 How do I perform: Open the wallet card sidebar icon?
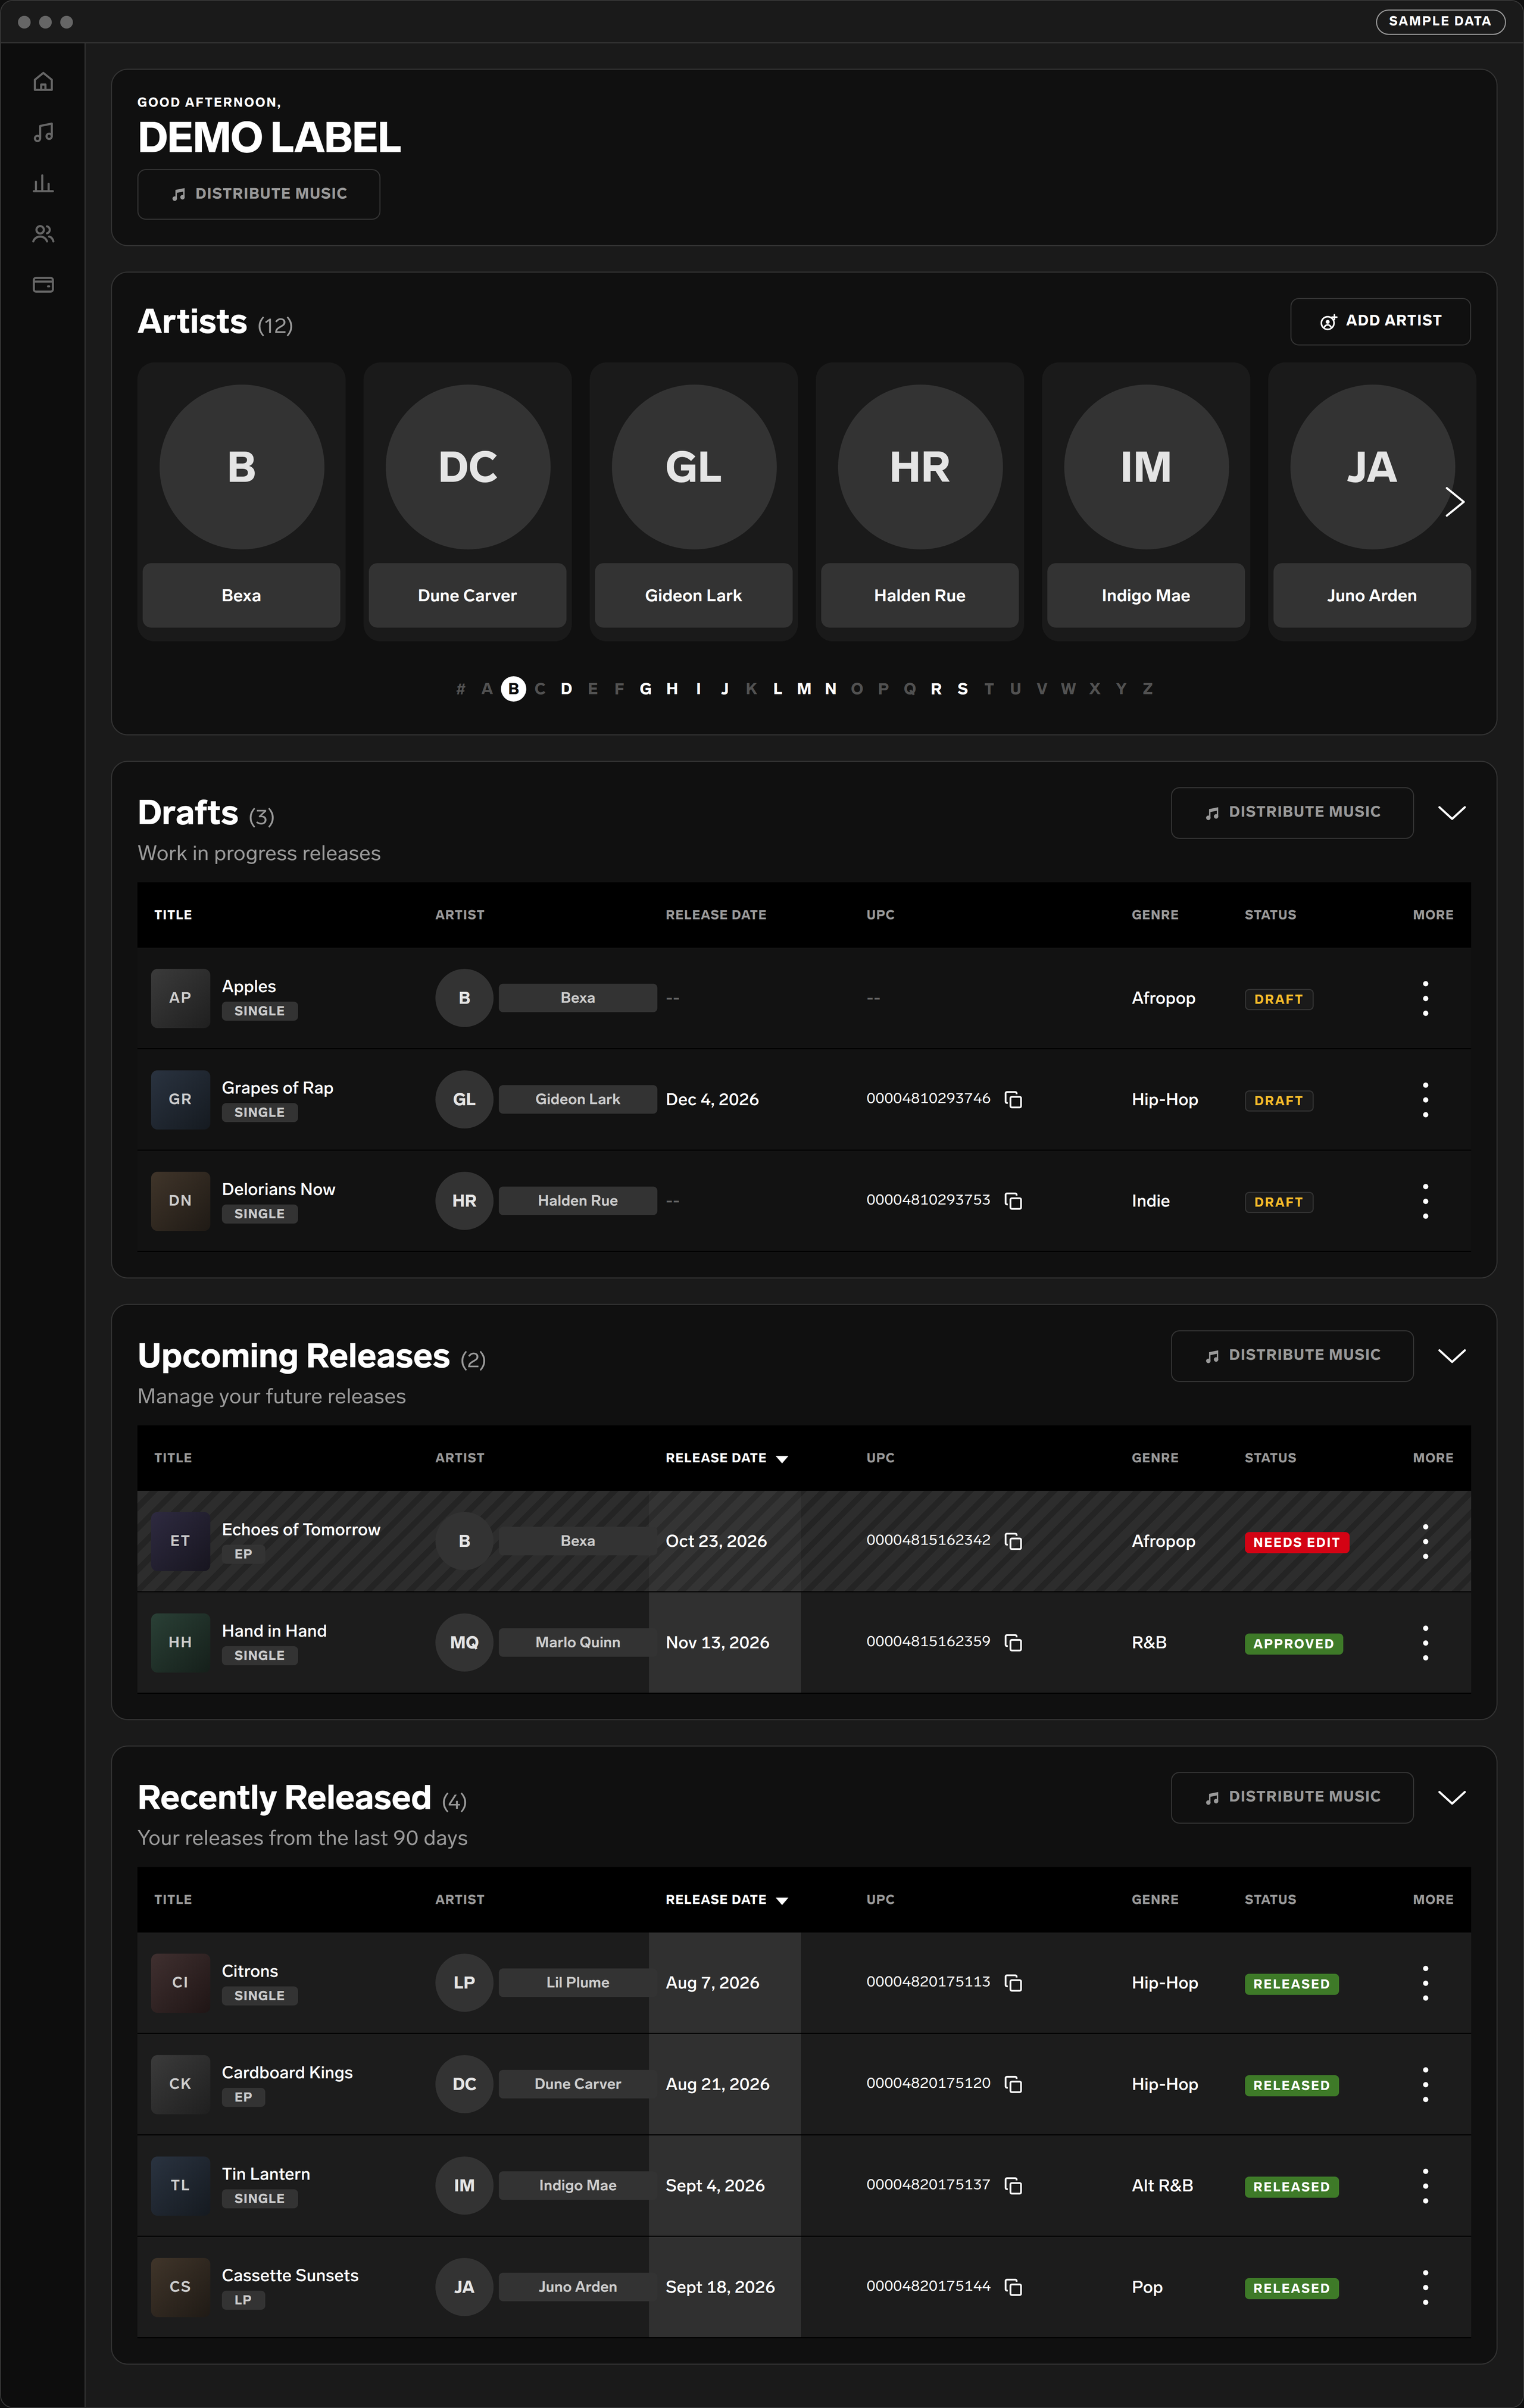click(x=43, y=285)
